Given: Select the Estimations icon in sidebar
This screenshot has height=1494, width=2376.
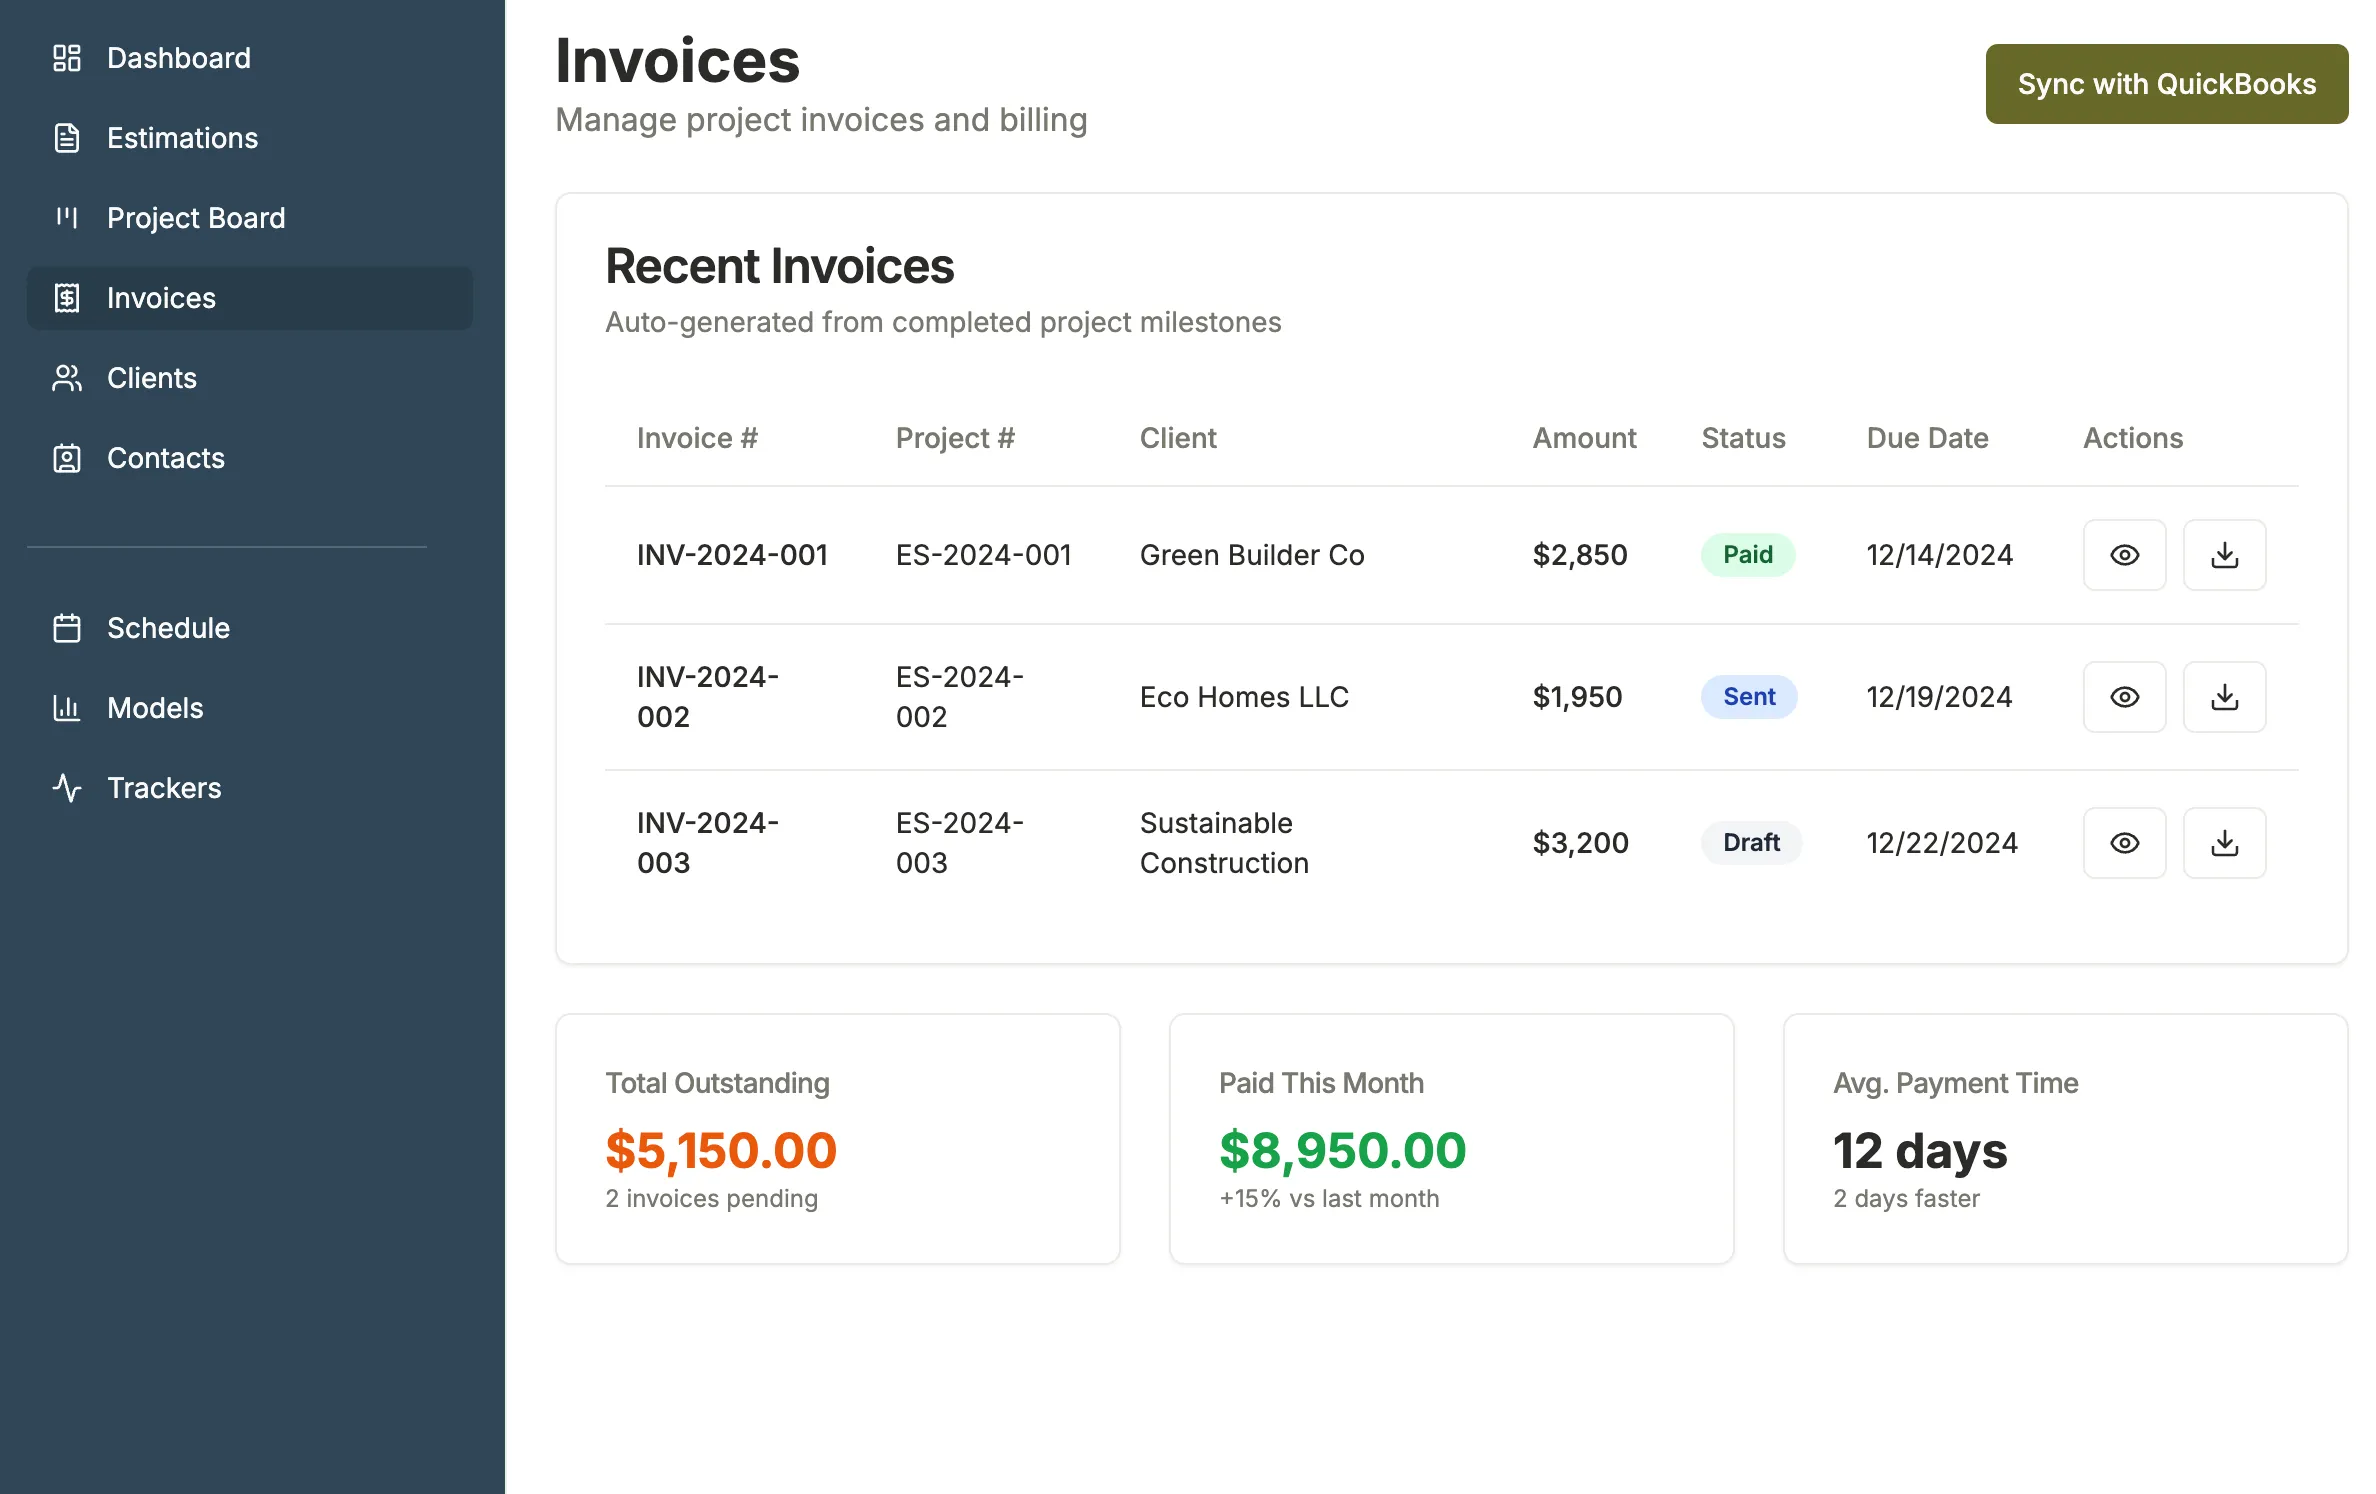Looking at the screenshot, I should (x=66, y=138).
